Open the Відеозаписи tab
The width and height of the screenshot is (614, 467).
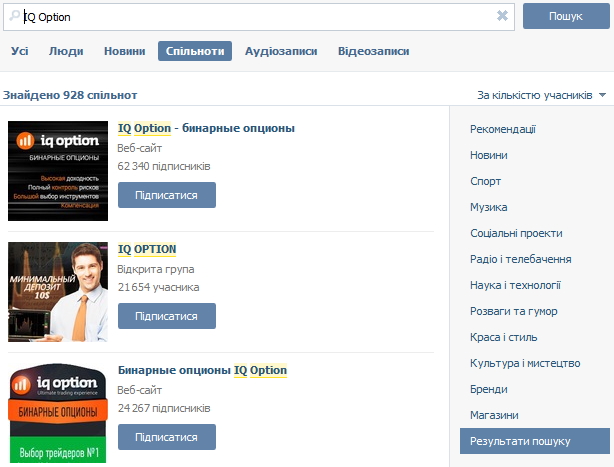pos(374,51)
